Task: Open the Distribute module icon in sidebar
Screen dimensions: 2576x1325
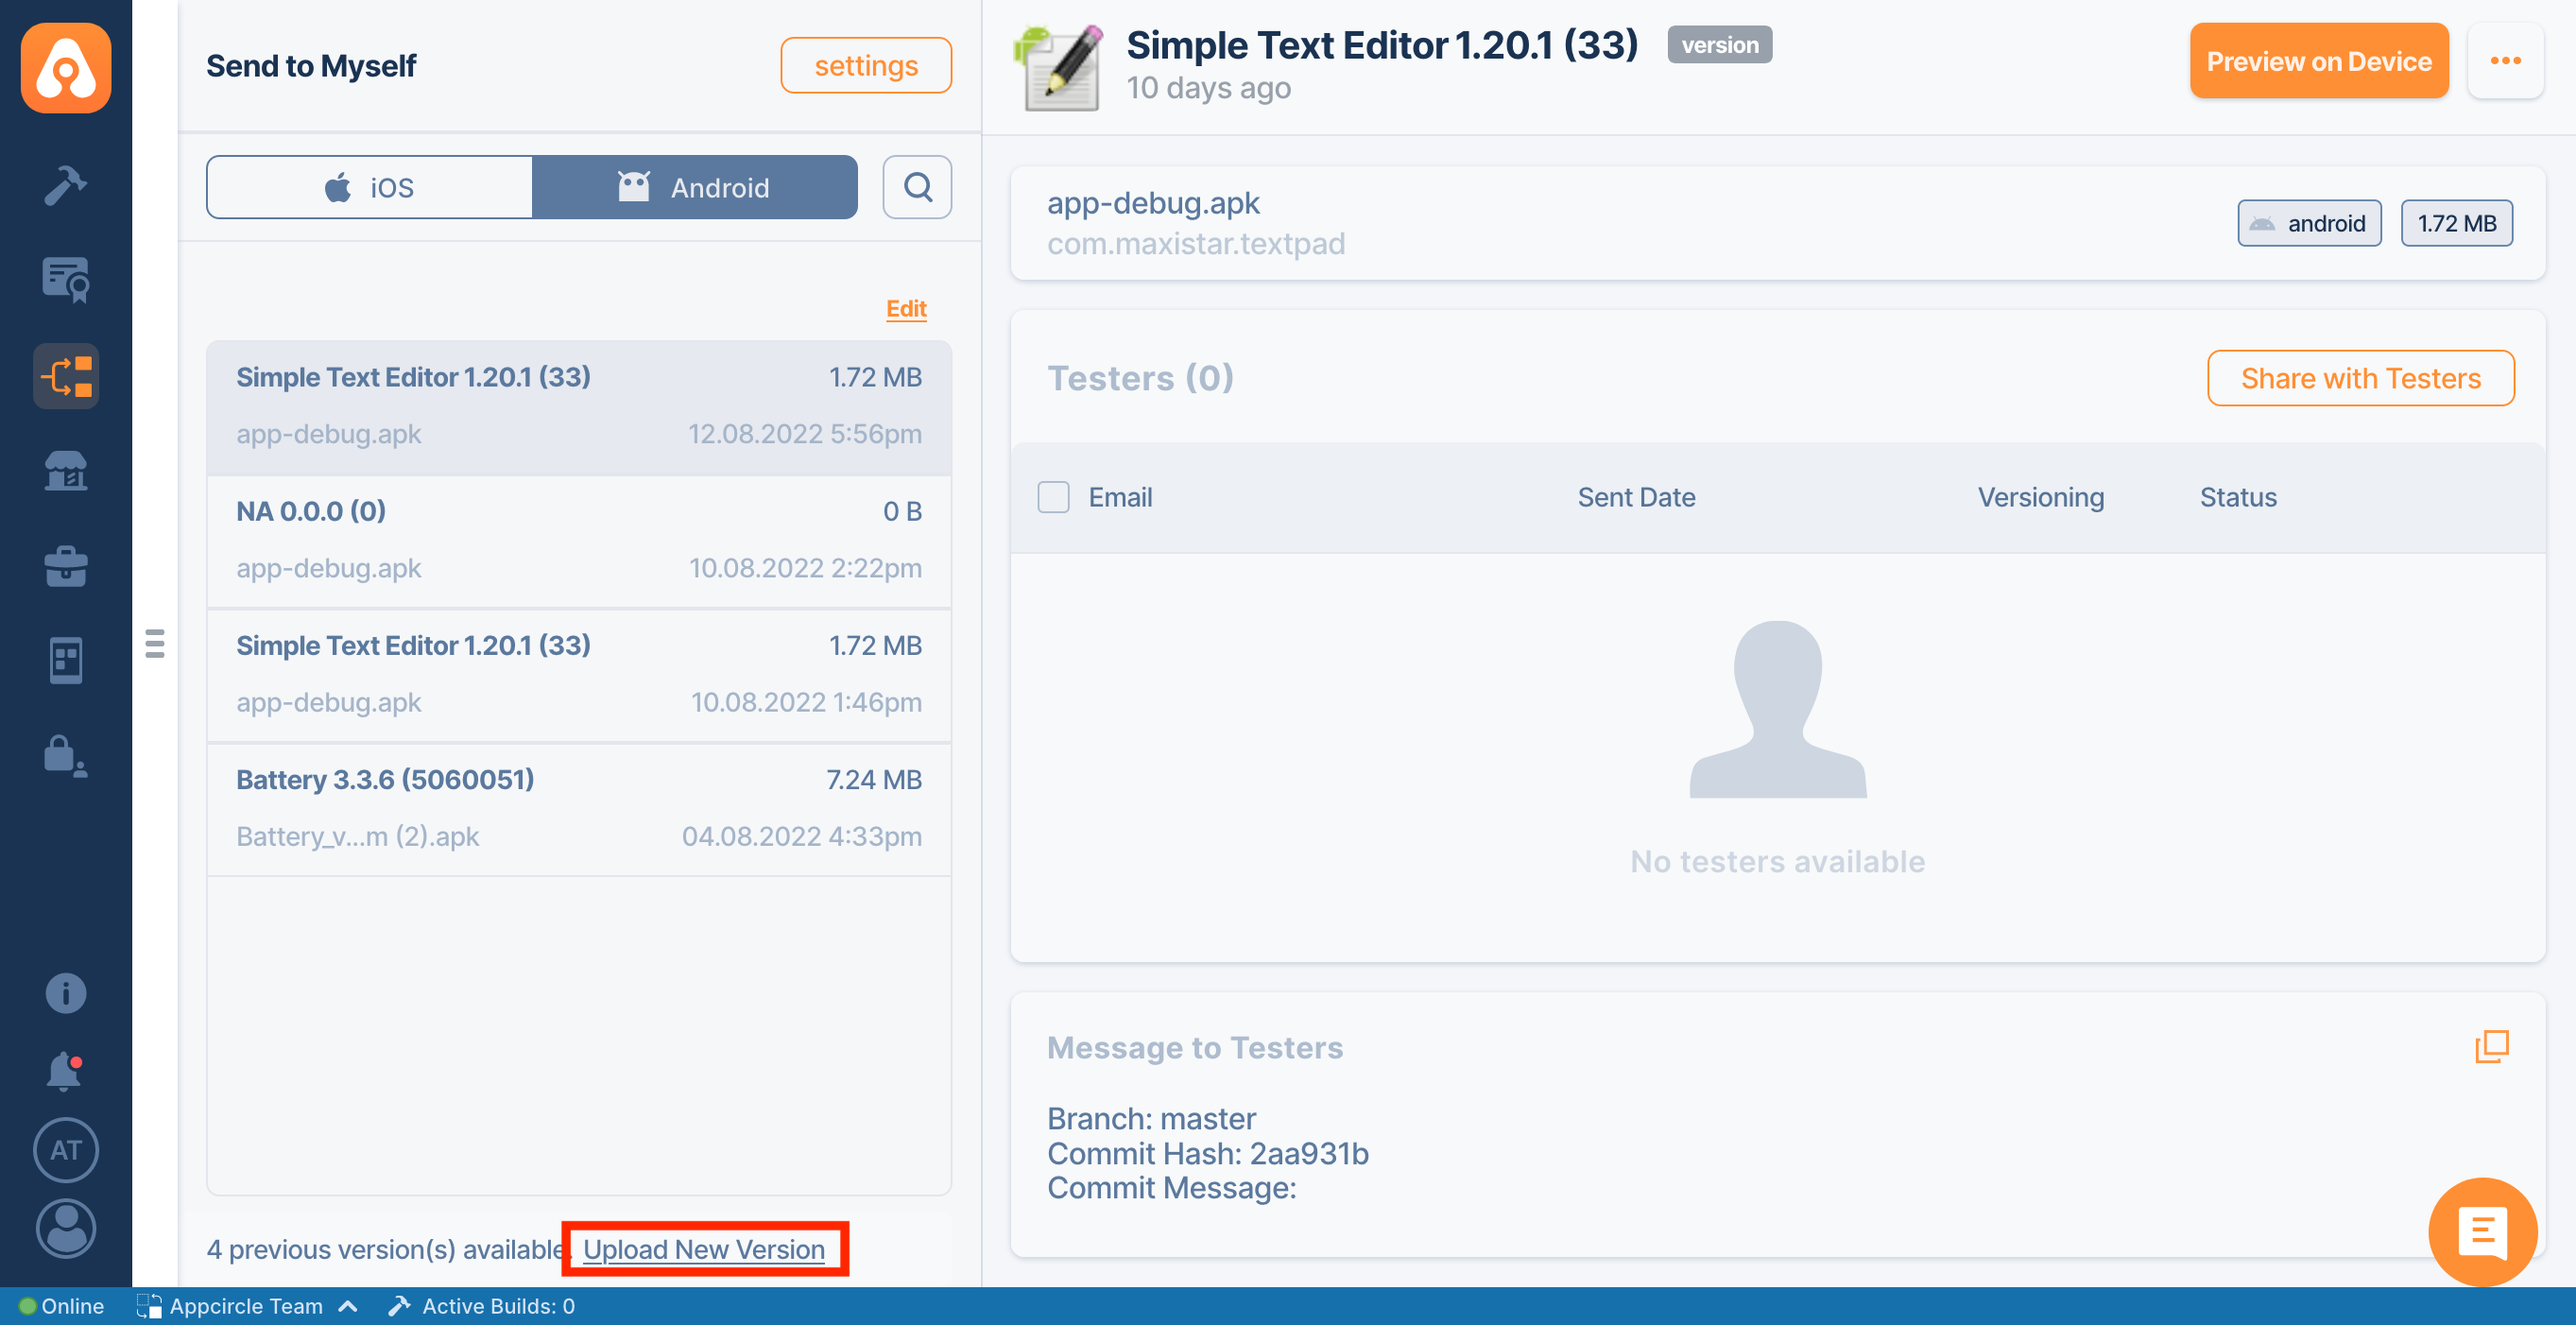Action: 66,376
